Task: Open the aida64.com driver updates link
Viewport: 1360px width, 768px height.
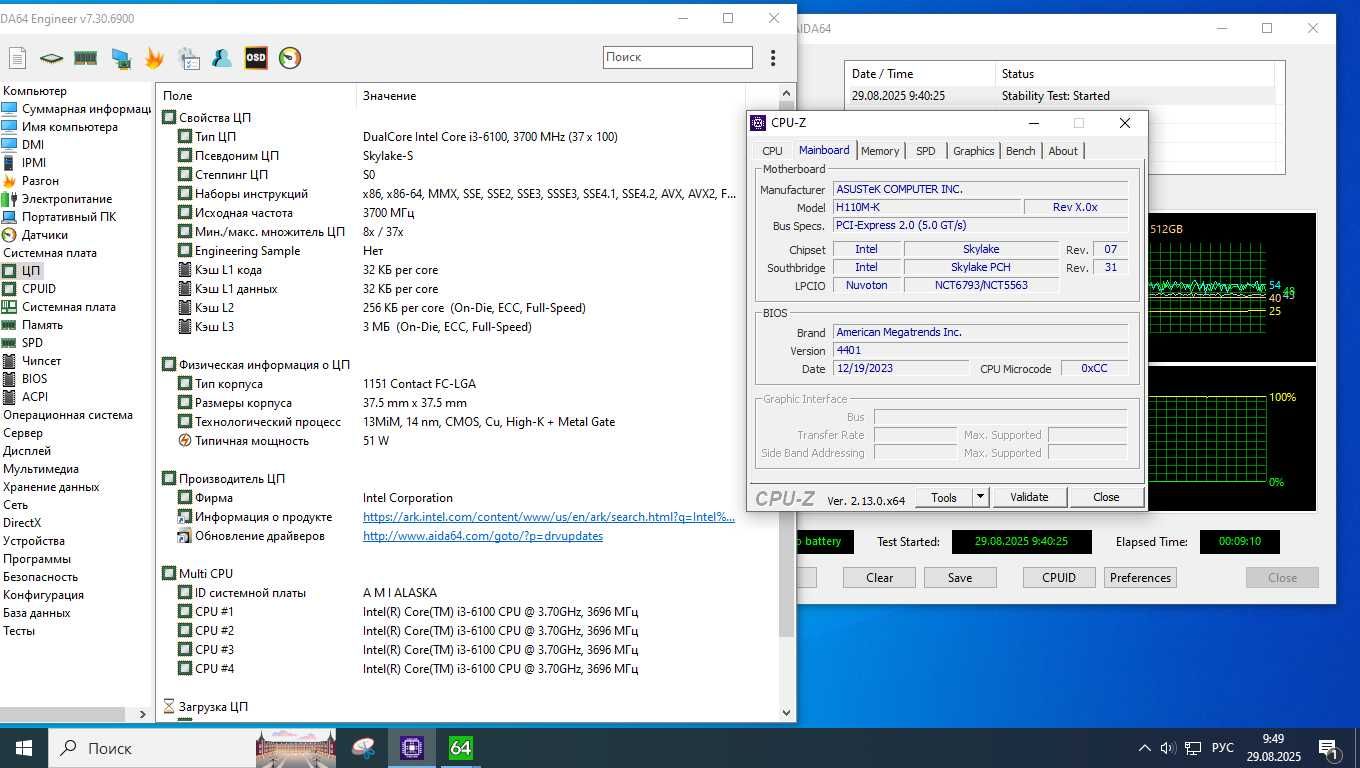Action: pyautogui.click(x=483, y=536)
